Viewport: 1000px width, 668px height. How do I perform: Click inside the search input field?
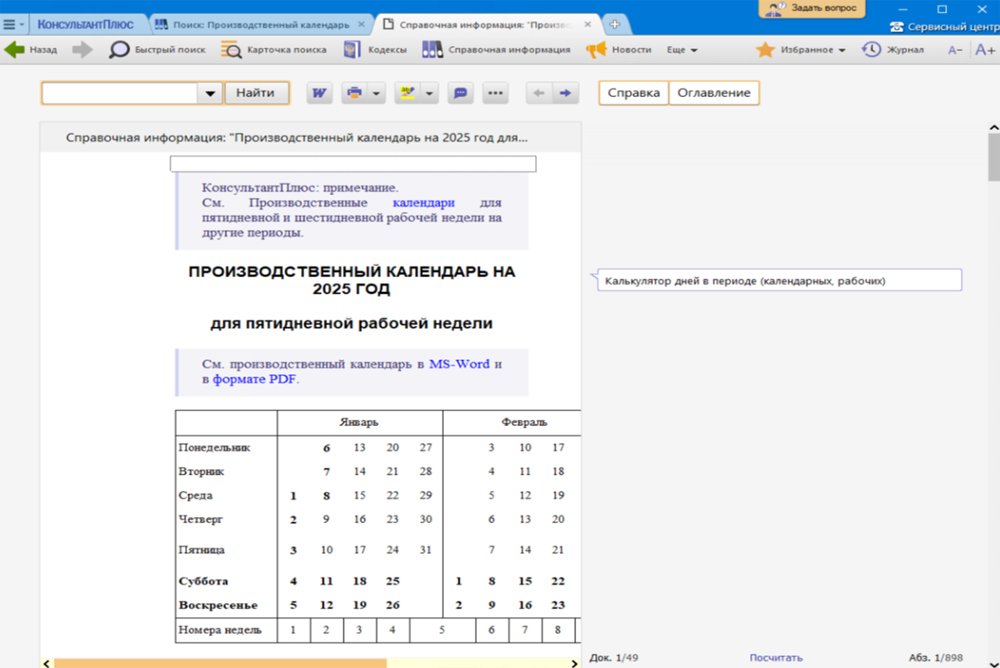click(x=120, y=92)
